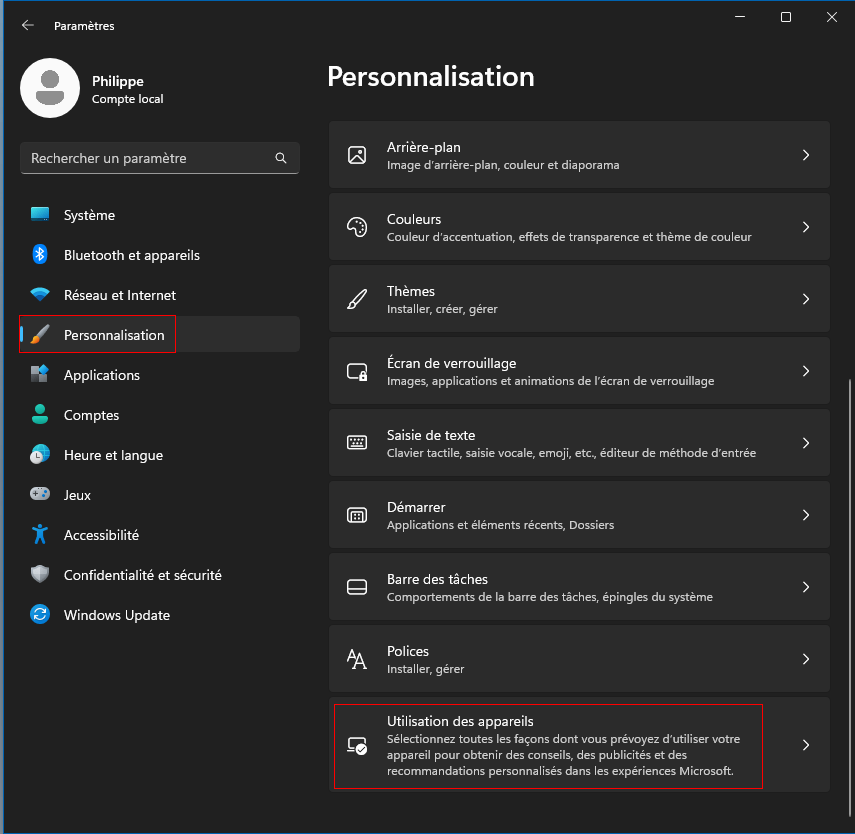Screen dimensions: 855x834
Task: Open Utilisation des appareils chevron
Action: (806, 745)
